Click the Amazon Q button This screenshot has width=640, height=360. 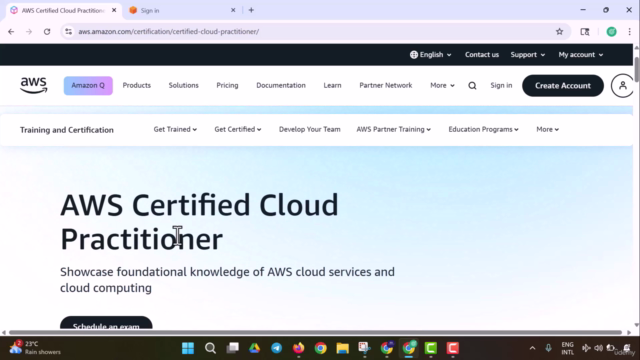point(88,85)
